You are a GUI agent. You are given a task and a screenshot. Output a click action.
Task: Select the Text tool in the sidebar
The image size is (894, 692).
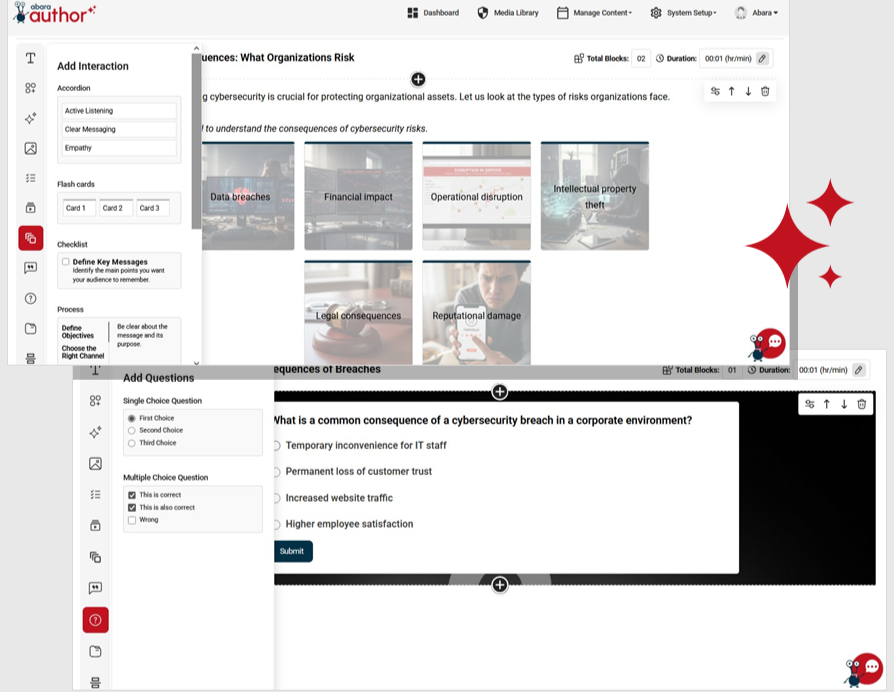31,58
